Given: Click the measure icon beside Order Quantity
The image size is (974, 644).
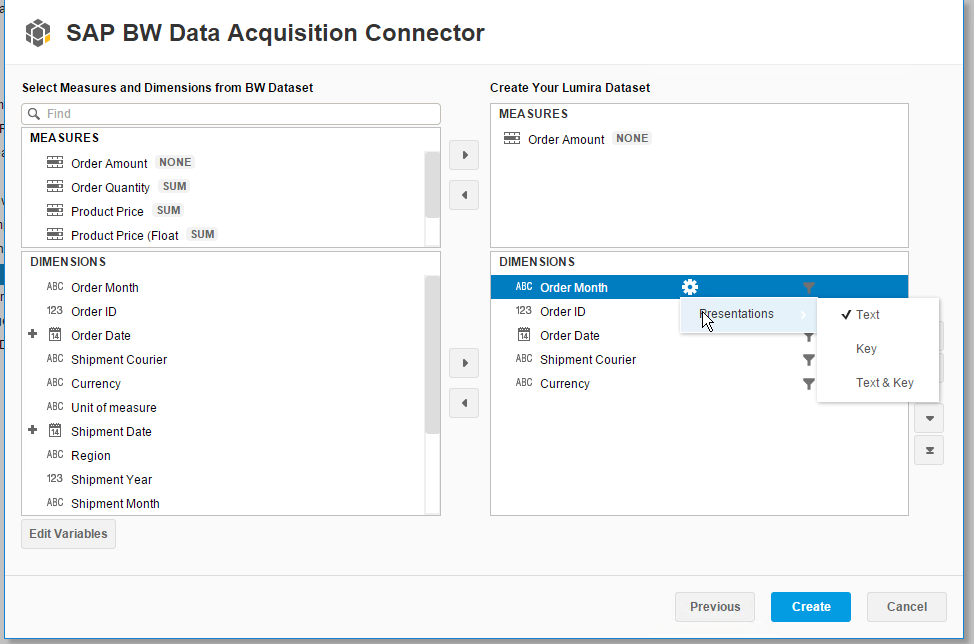Looking at the screenshot, I should [55, 187].
